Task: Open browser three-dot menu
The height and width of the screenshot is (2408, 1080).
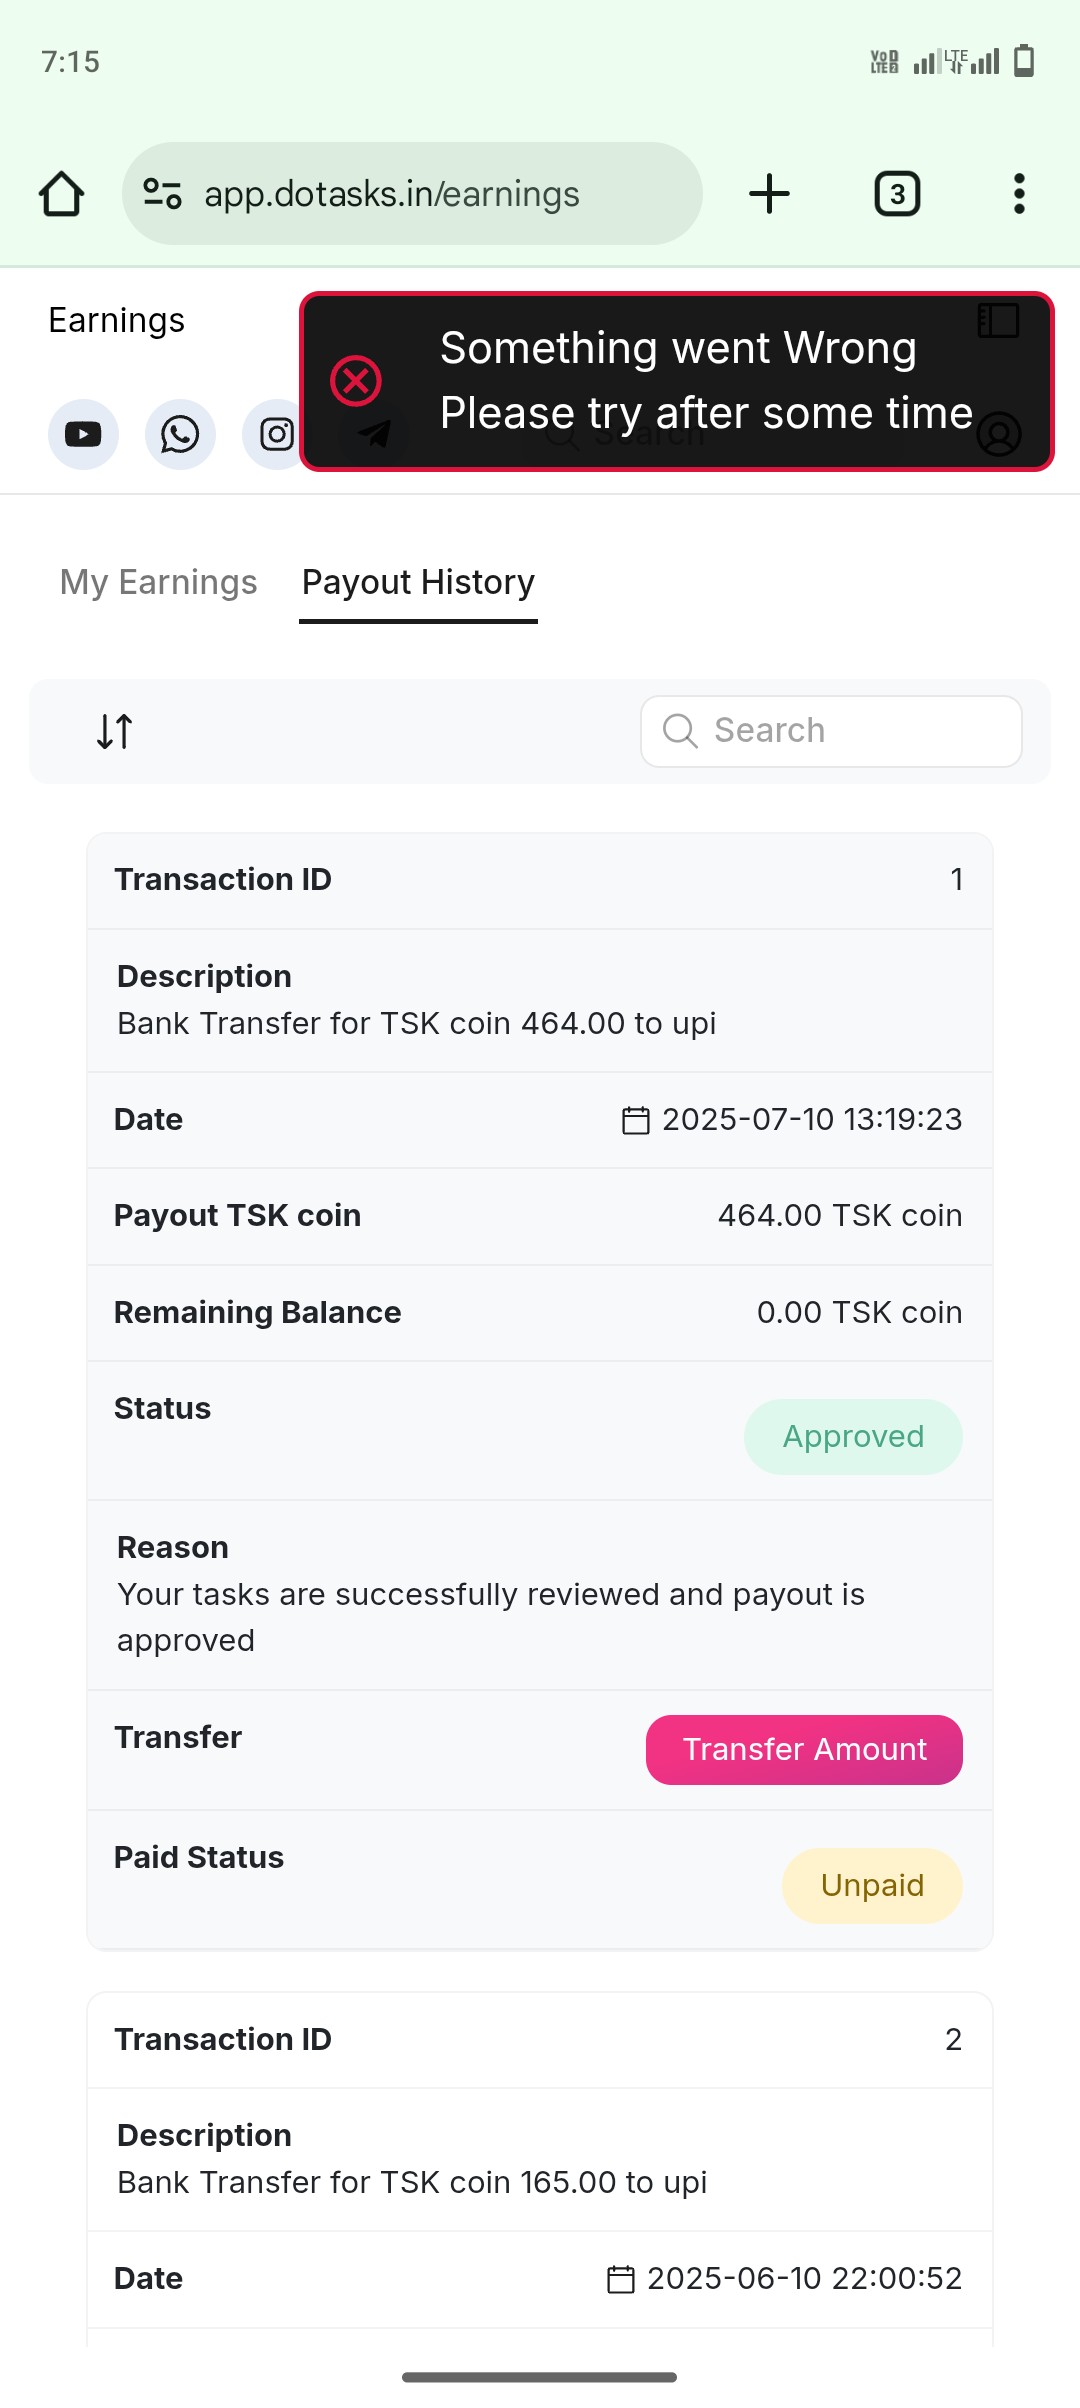Action: coord(1019,194)
